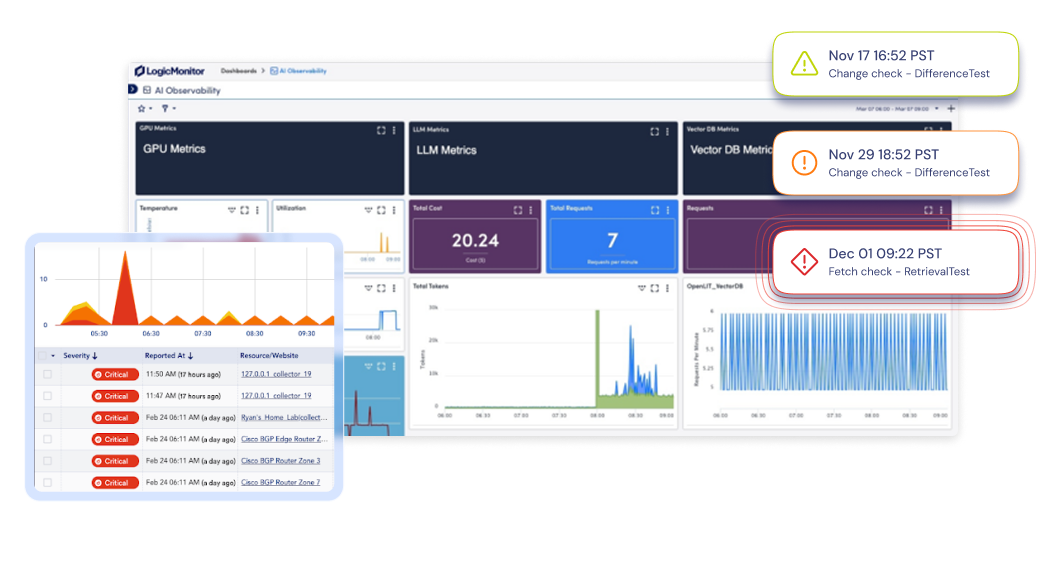This screenshot has height=588, width=1044.
Task: Check the Cisco BGP Edge Router row checkbox
Action: tap(47, 439)
